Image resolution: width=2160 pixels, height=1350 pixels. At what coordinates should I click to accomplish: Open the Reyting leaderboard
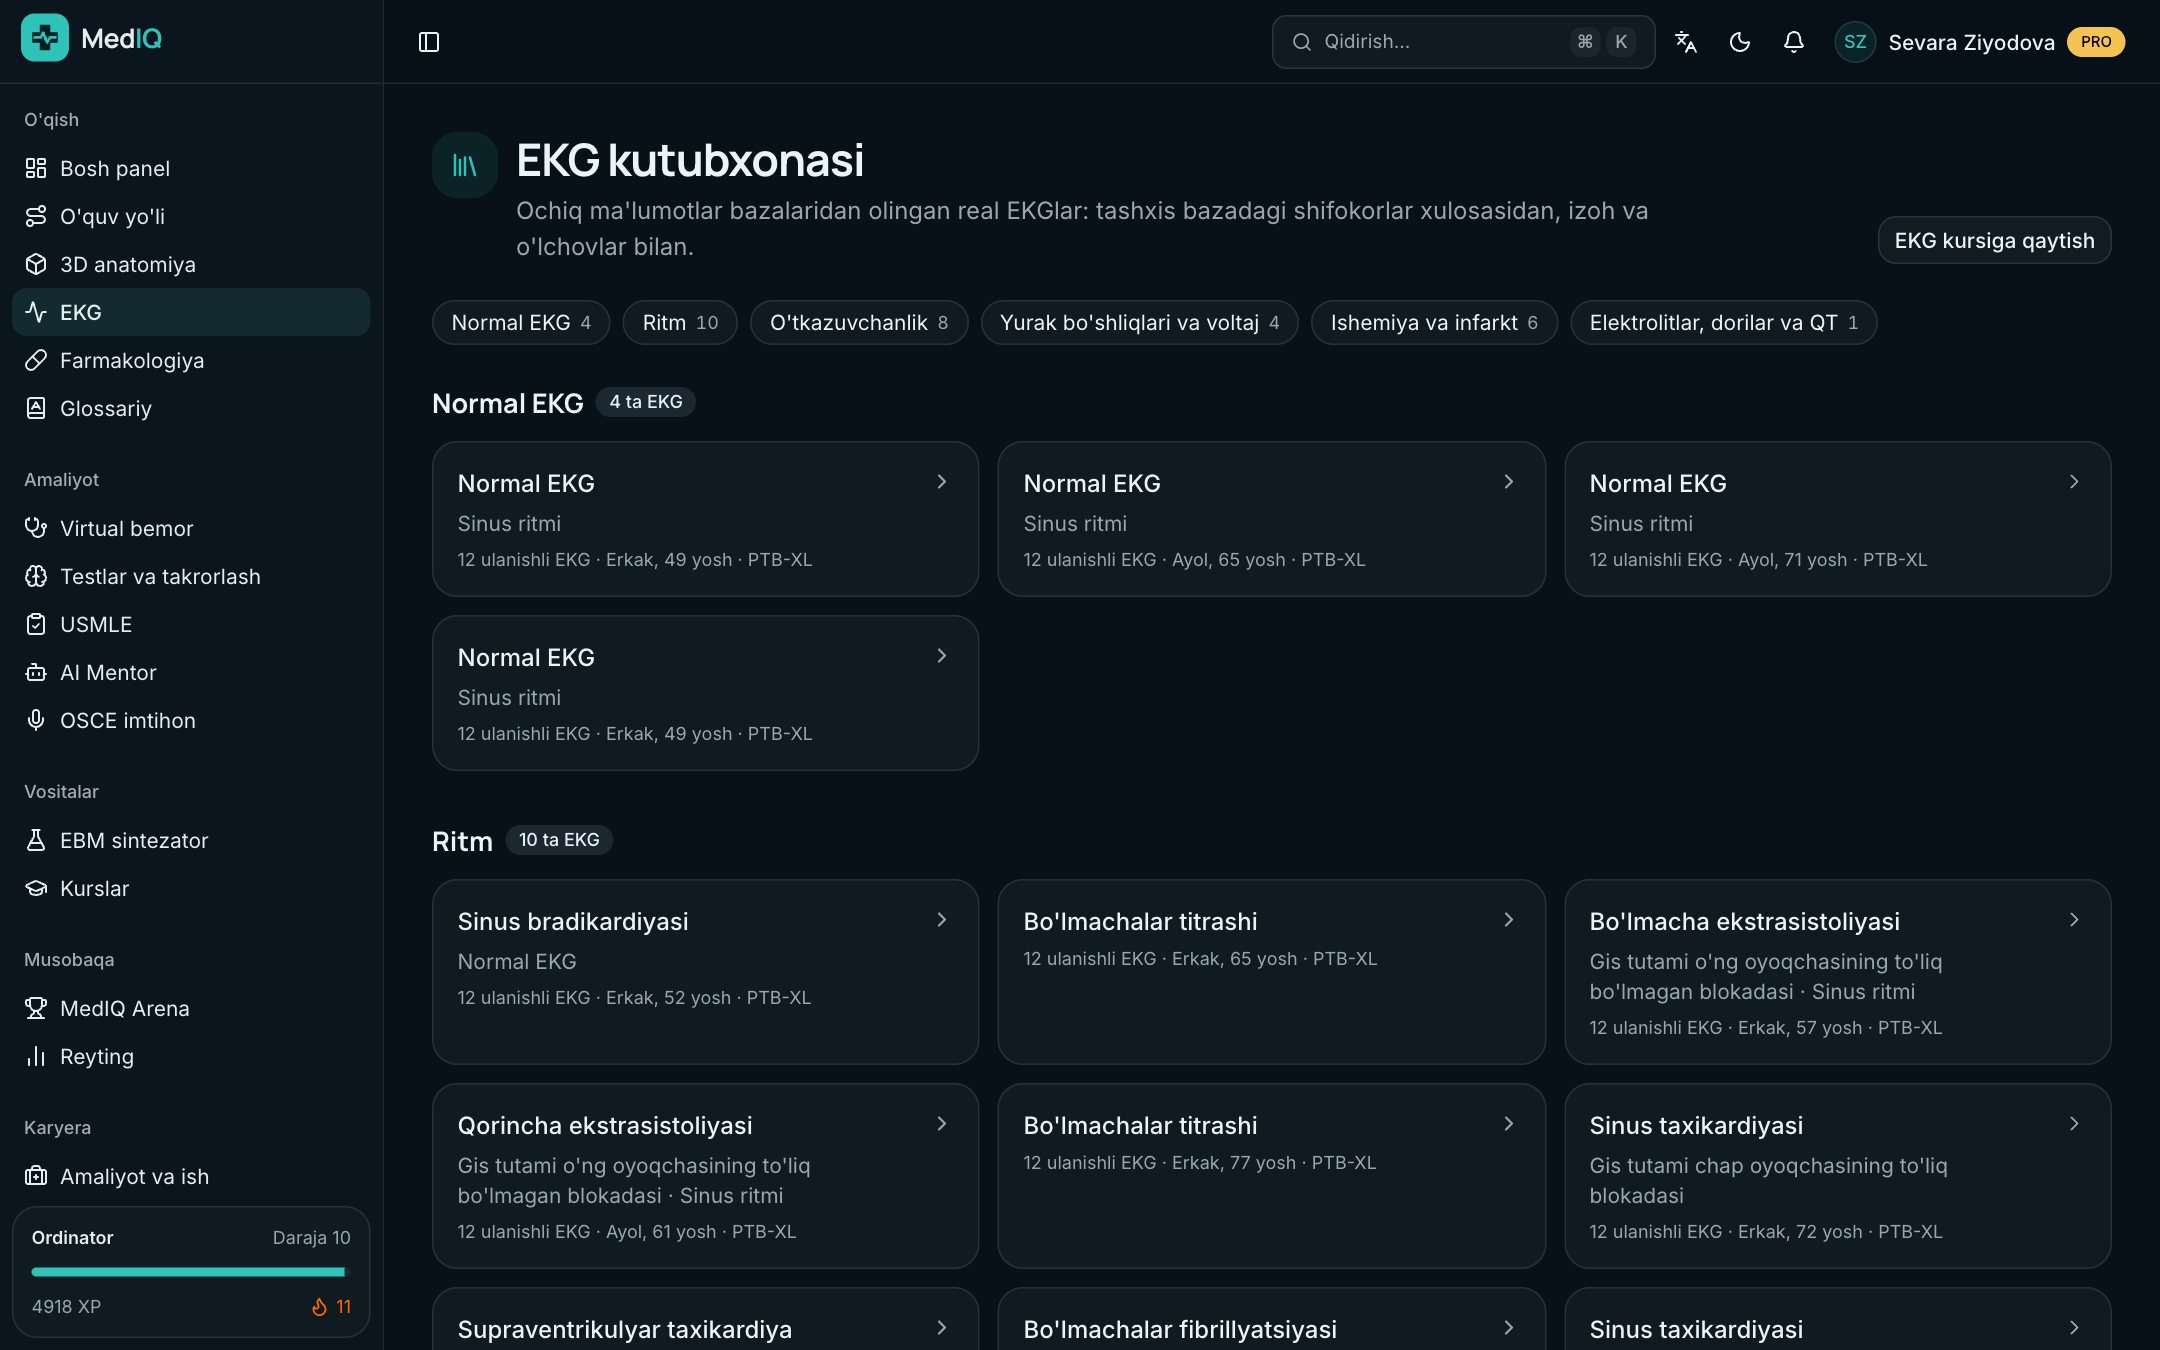click(x=191, y=1056)
